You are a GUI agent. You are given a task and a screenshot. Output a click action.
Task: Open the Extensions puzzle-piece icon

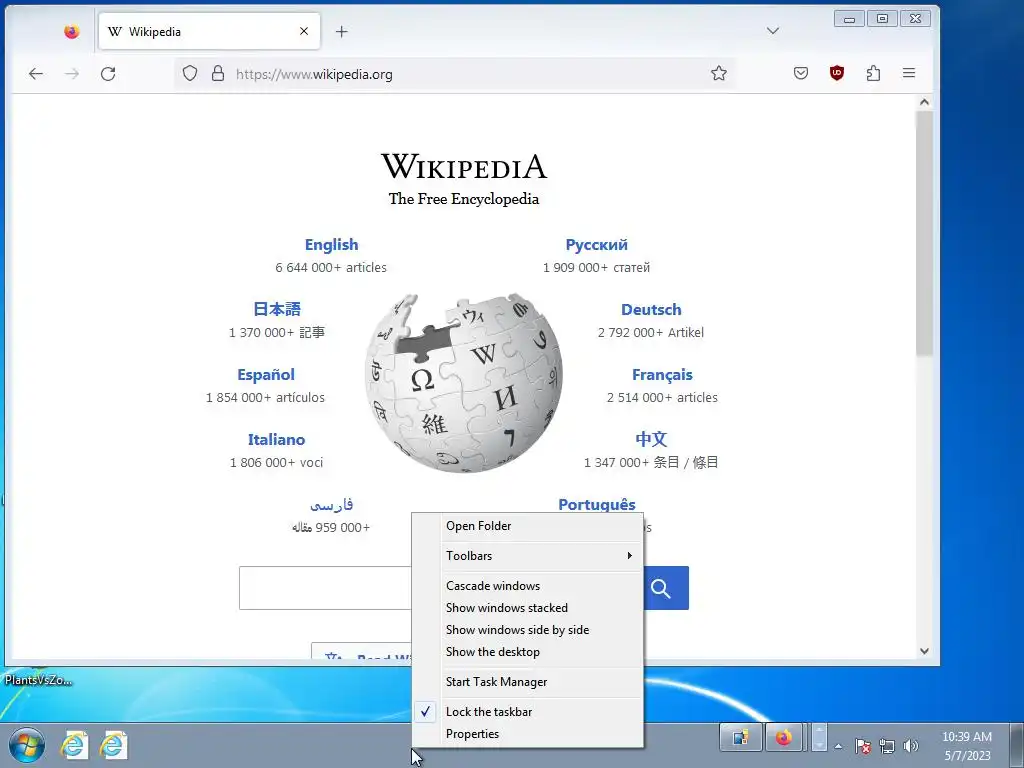[873, 73]
